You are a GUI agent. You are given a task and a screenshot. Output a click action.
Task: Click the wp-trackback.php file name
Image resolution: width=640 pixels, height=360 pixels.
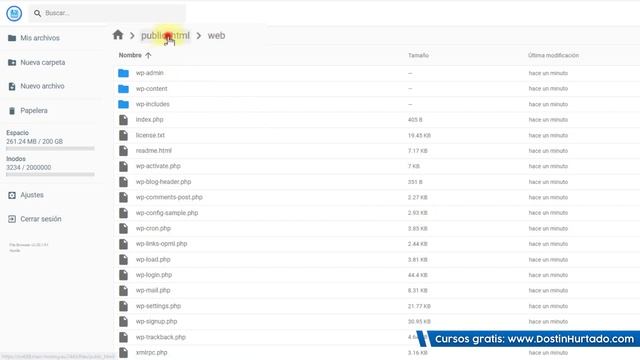(160, 337)
